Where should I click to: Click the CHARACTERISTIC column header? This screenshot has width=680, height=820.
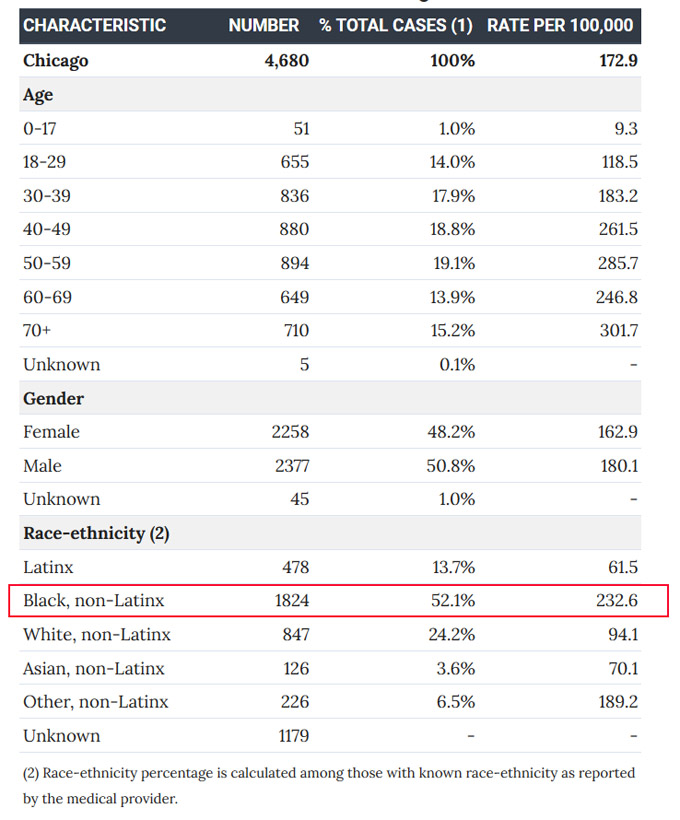pos(94,25)
